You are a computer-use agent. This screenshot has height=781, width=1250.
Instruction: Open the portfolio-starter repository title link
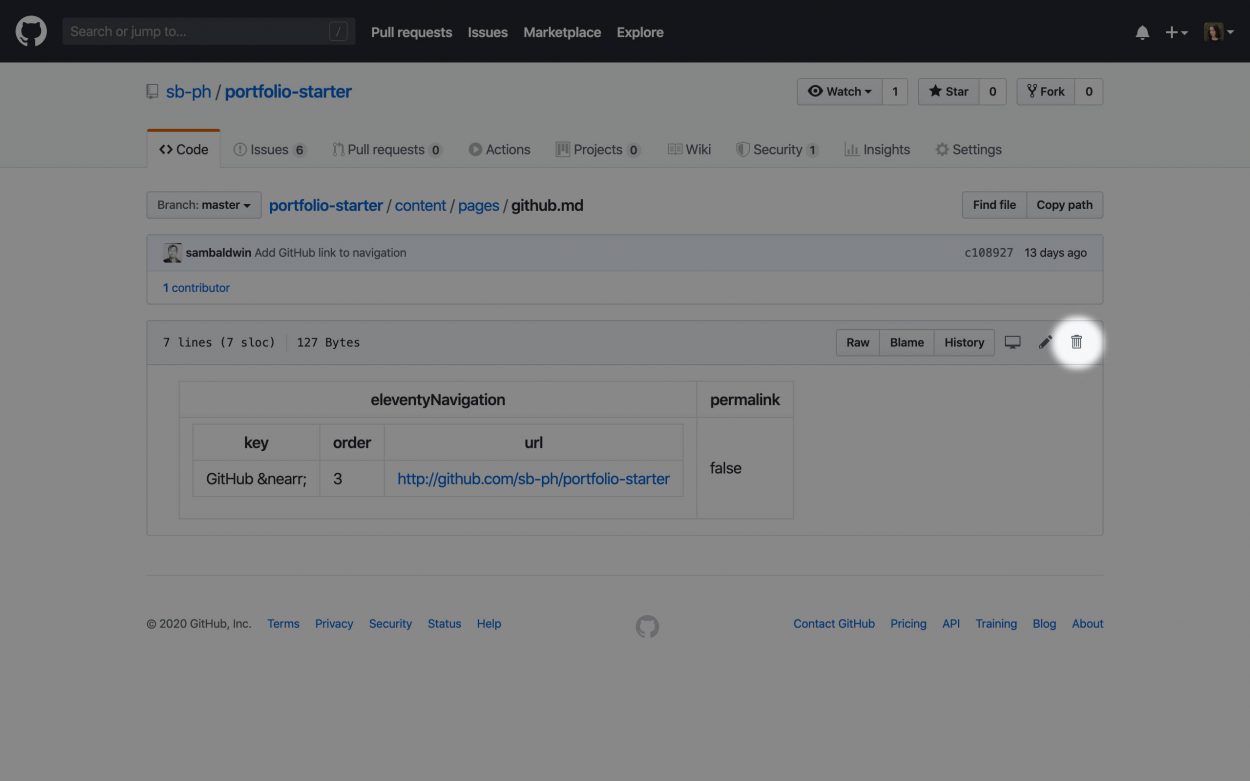[288, 91]
